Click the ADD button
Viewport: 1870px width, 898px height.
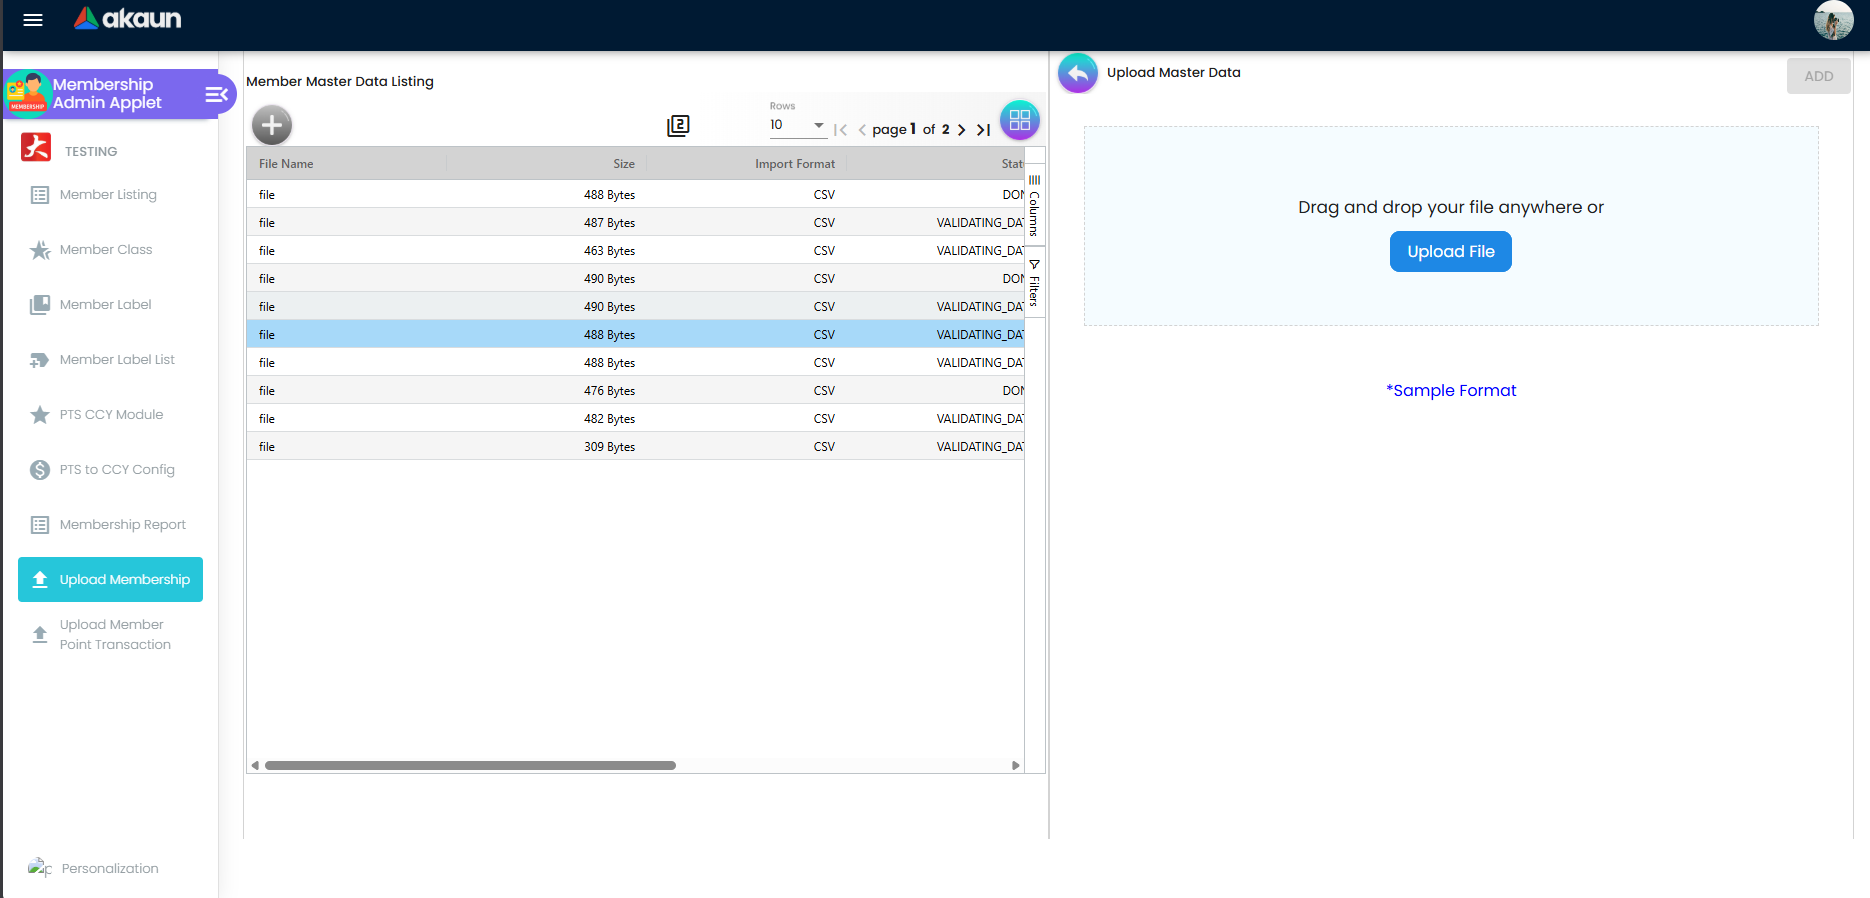click(x=1818, y=76)
